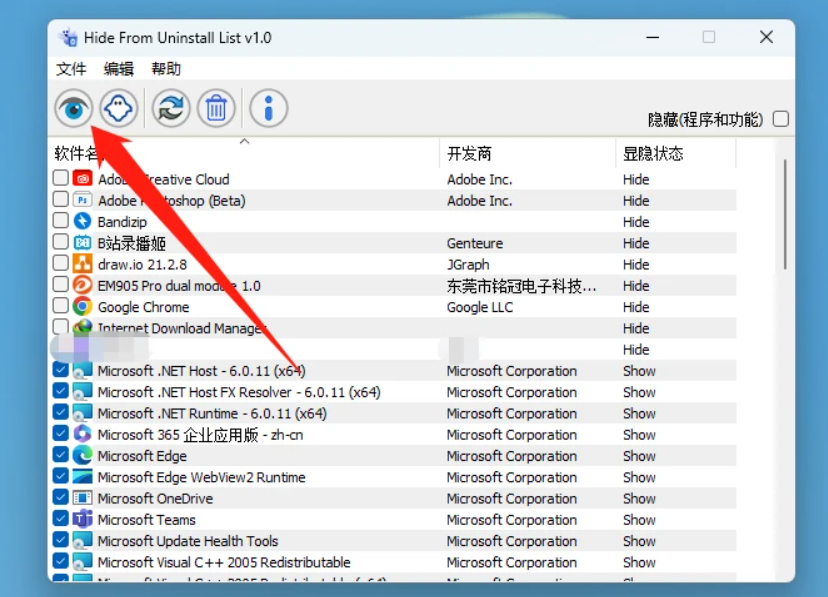Viewport: 828px width, 597px height.
Task: Click the Microsoft Update Health Tools icon
Action: pyautogui.click(x=82, y=541)
